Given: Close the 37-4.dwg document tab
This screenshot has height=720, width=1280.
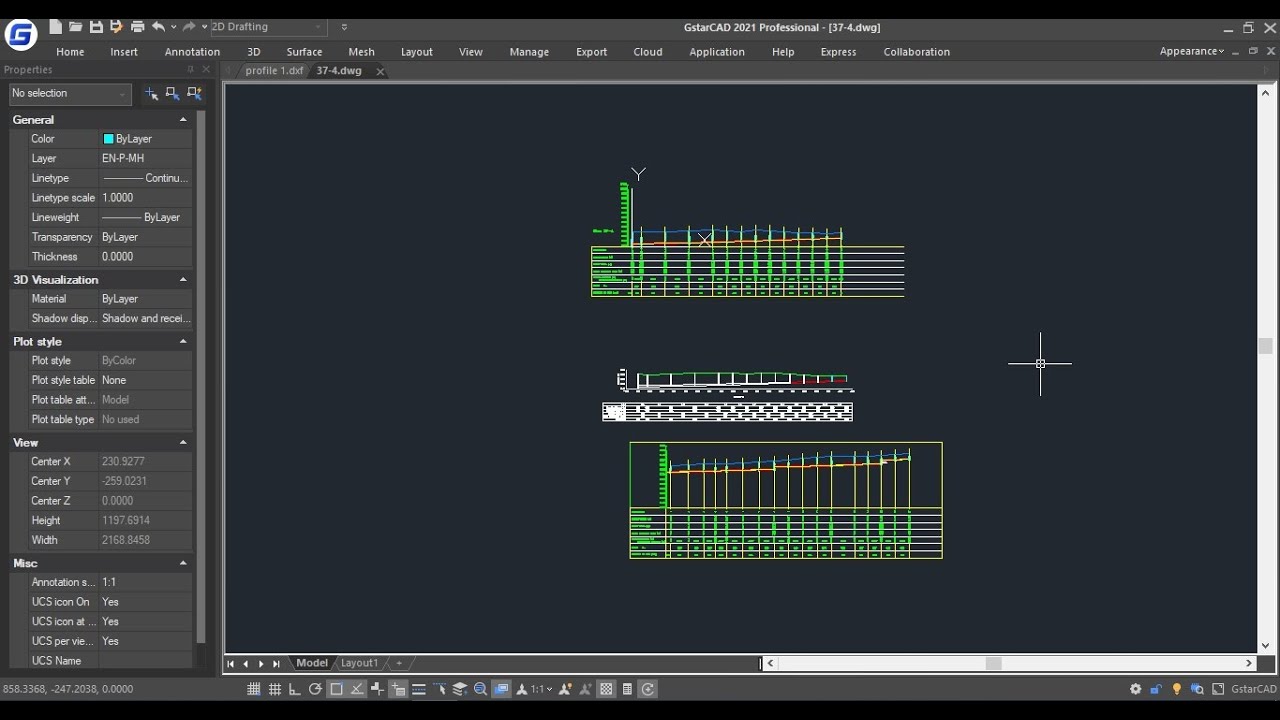Looking at the screenshot, I should pos(380,71).
